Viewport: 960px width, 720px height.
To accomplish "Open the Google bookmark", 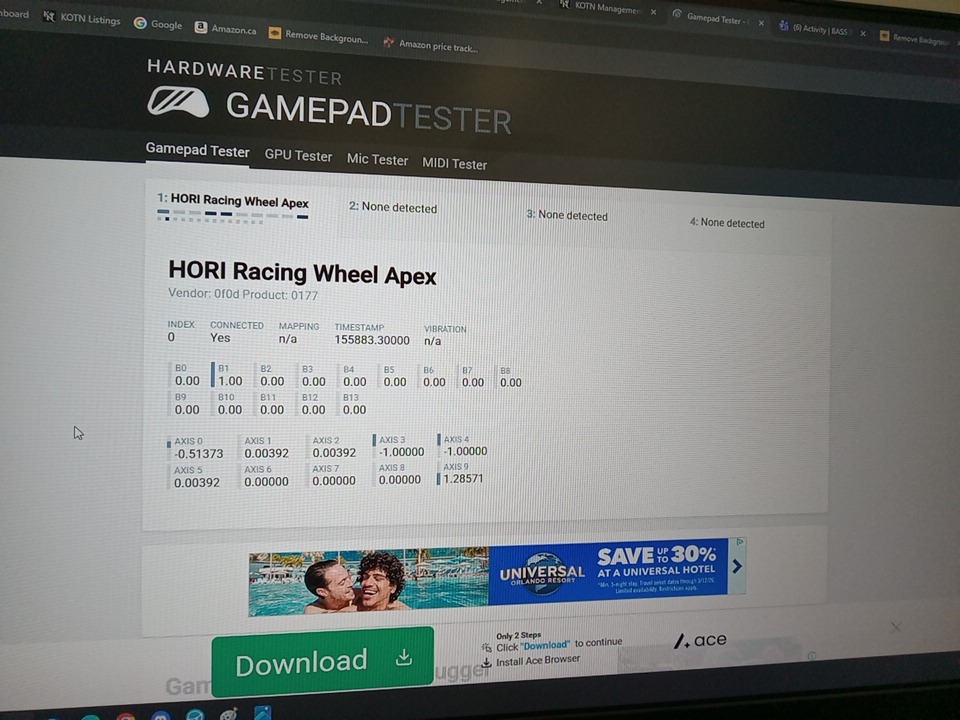I will point(158,24).
